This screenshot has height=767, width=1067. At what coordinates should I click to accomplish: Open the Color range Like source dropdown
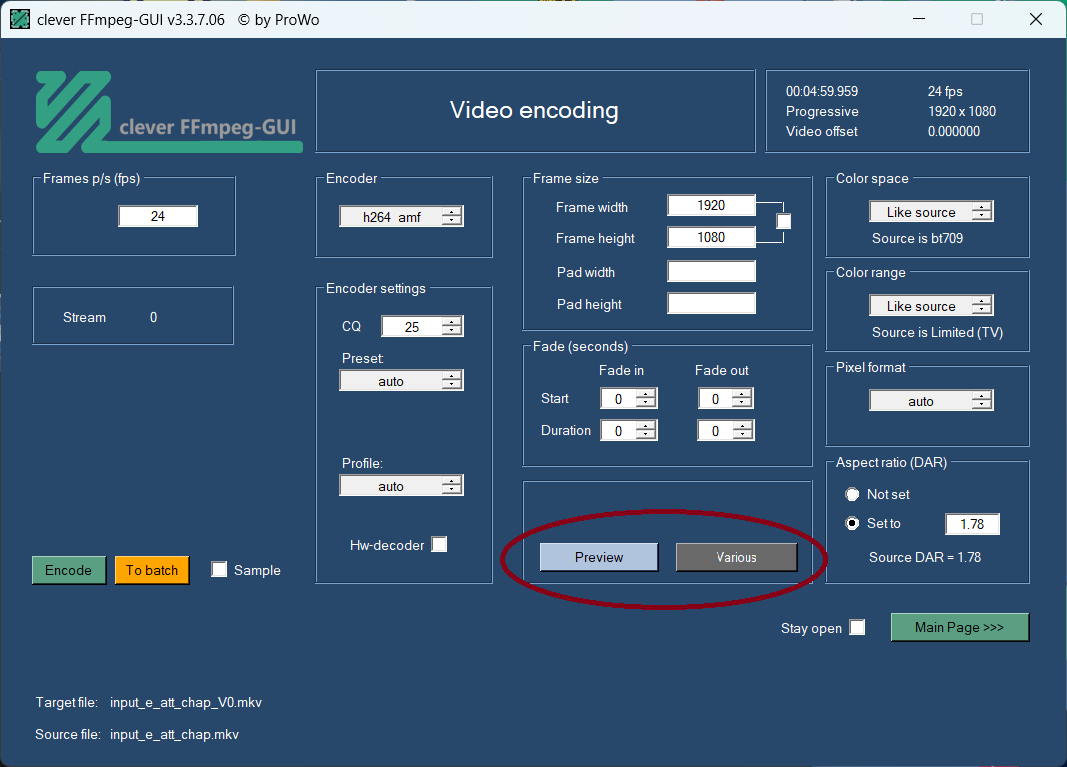tap(931, 306)
